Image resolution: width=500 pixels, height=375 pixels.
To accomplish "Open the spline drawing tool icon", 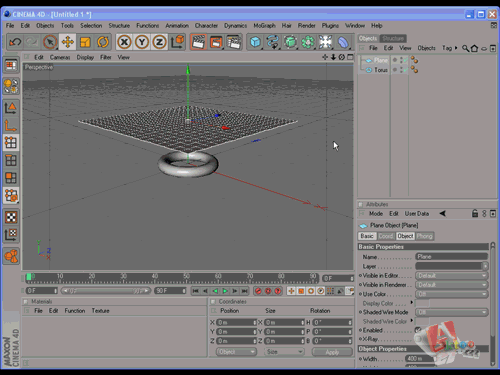I will pyautogui.click(x=273, y=42).
